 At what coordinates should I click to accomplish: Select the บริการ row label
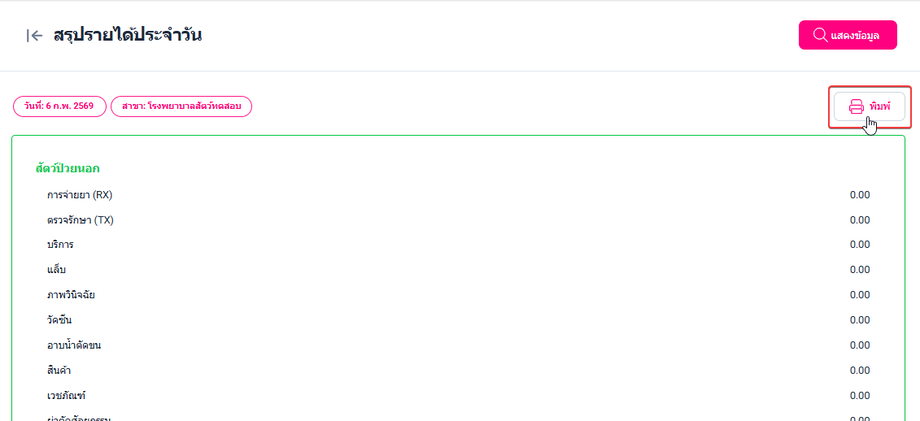pyautogui.click(x=60, y=245)
